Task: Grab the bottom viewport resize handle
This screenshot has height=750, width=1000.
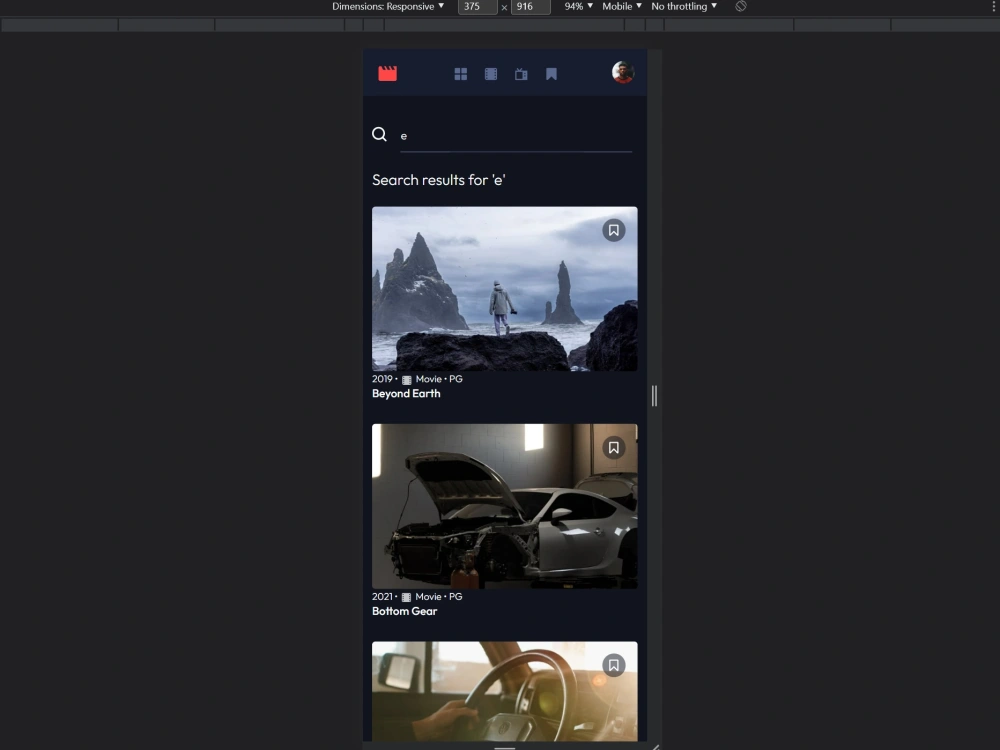Action: [504, 747]
